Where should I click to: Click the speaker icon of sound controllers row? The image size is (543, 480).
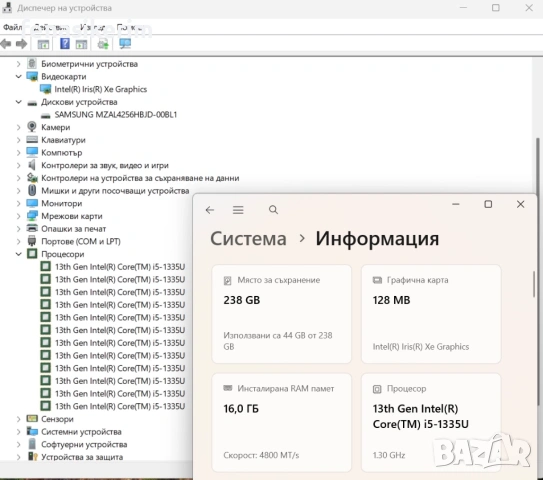pos(32,165)
